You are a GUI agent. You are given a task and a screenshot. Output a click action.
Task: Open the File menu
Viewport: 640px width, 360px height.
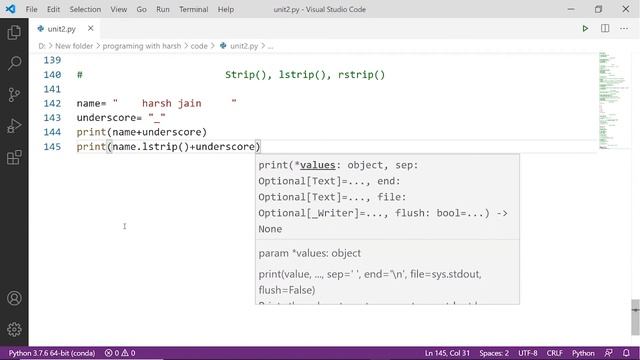pos(31,9)
